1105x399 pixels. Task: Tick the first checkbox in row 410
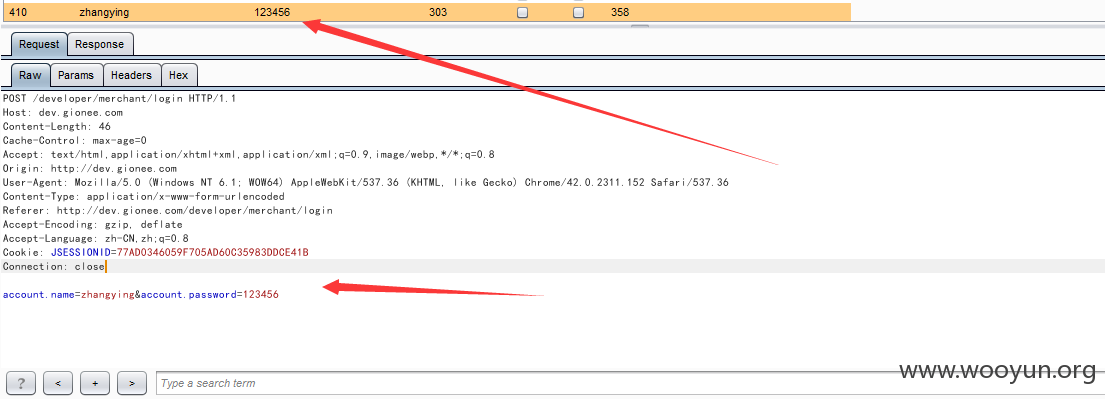(522, 13)
